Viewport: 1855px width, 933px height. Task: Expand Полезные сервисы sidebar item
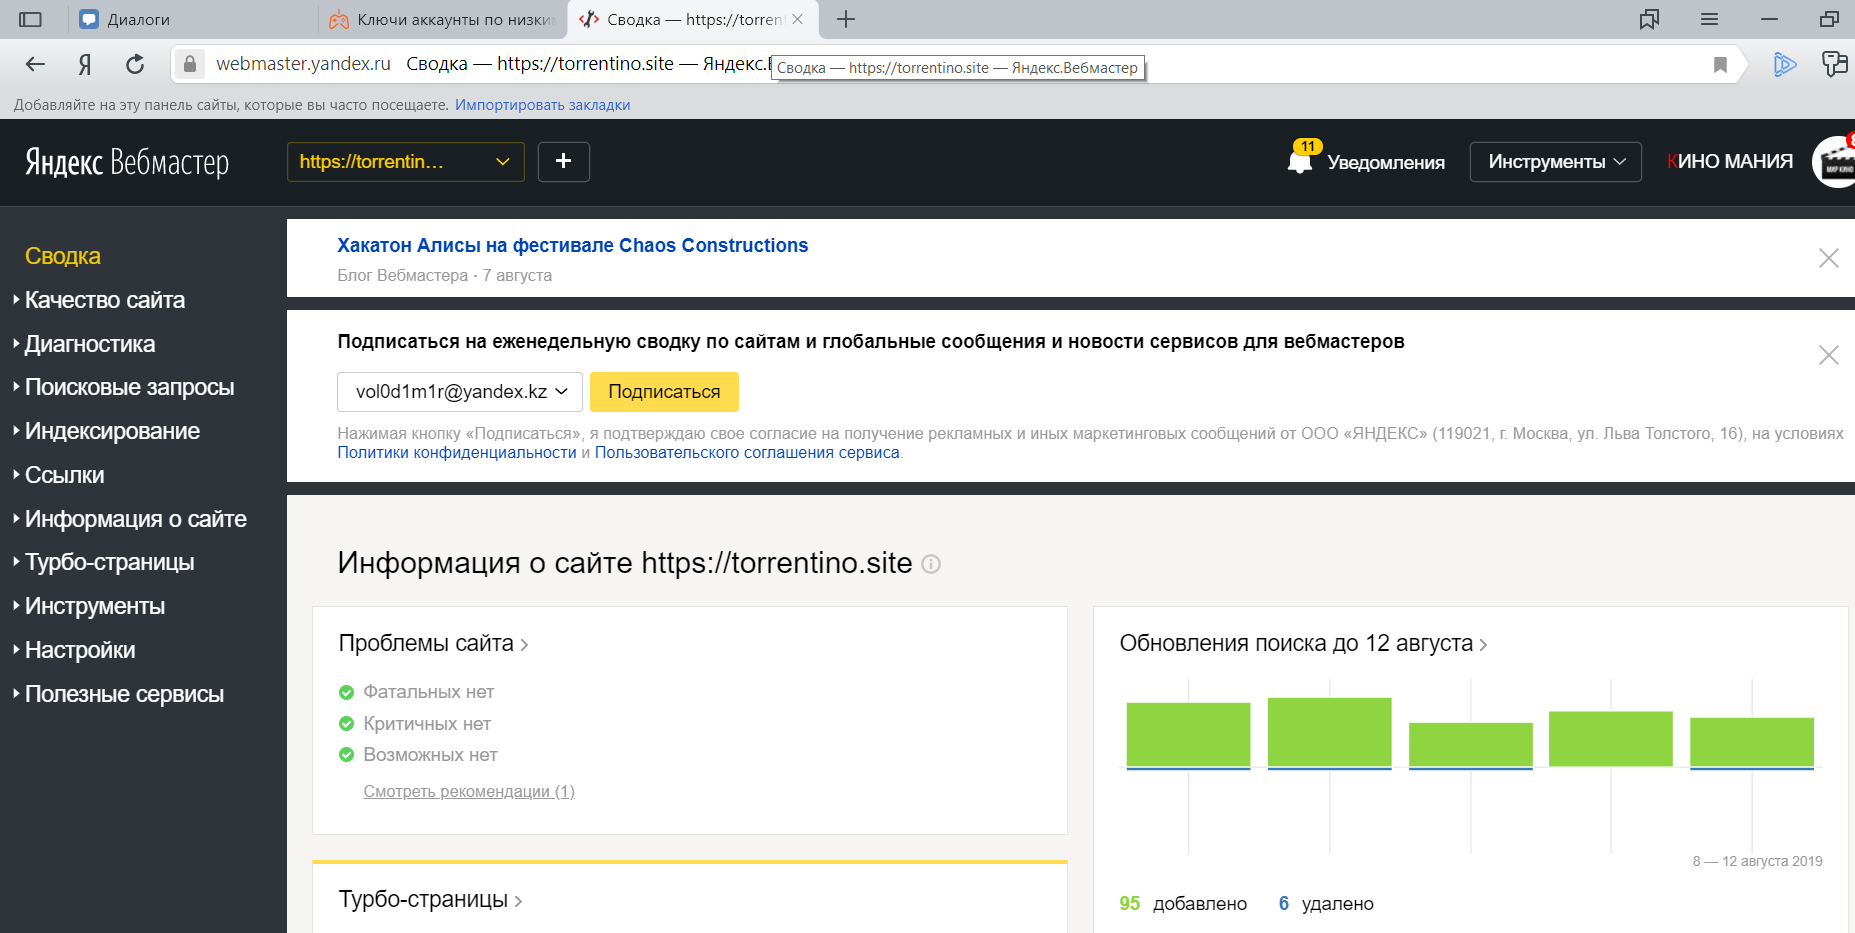pos(124,694)
